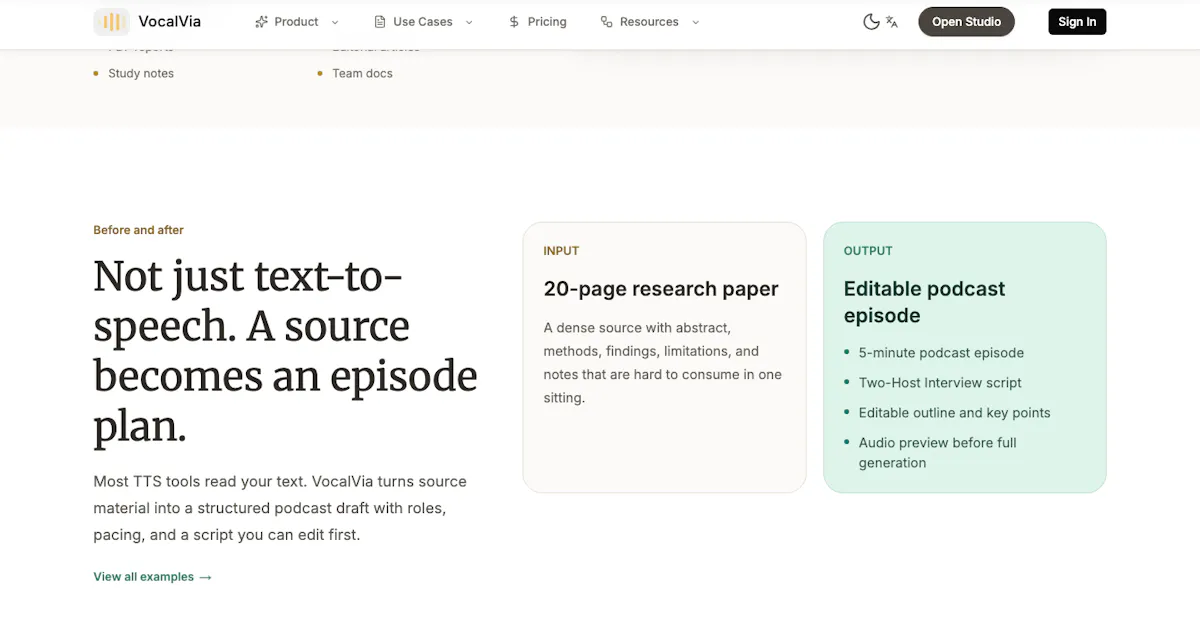This screenshot has height=630, width=1200.
Task: Open the Product menu
Action: (297, 22)
